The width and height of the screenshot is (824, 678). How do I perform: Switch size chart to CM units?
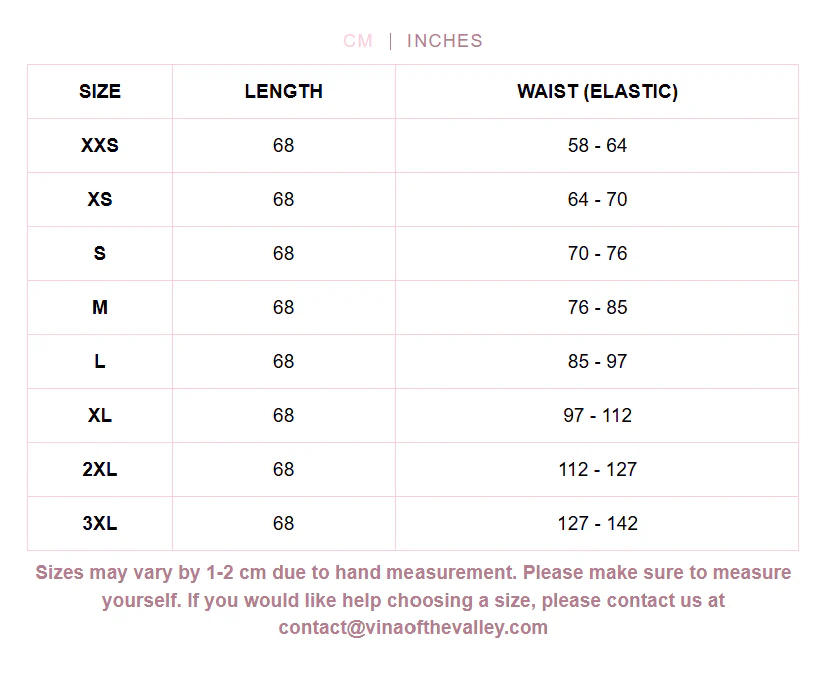358,41
